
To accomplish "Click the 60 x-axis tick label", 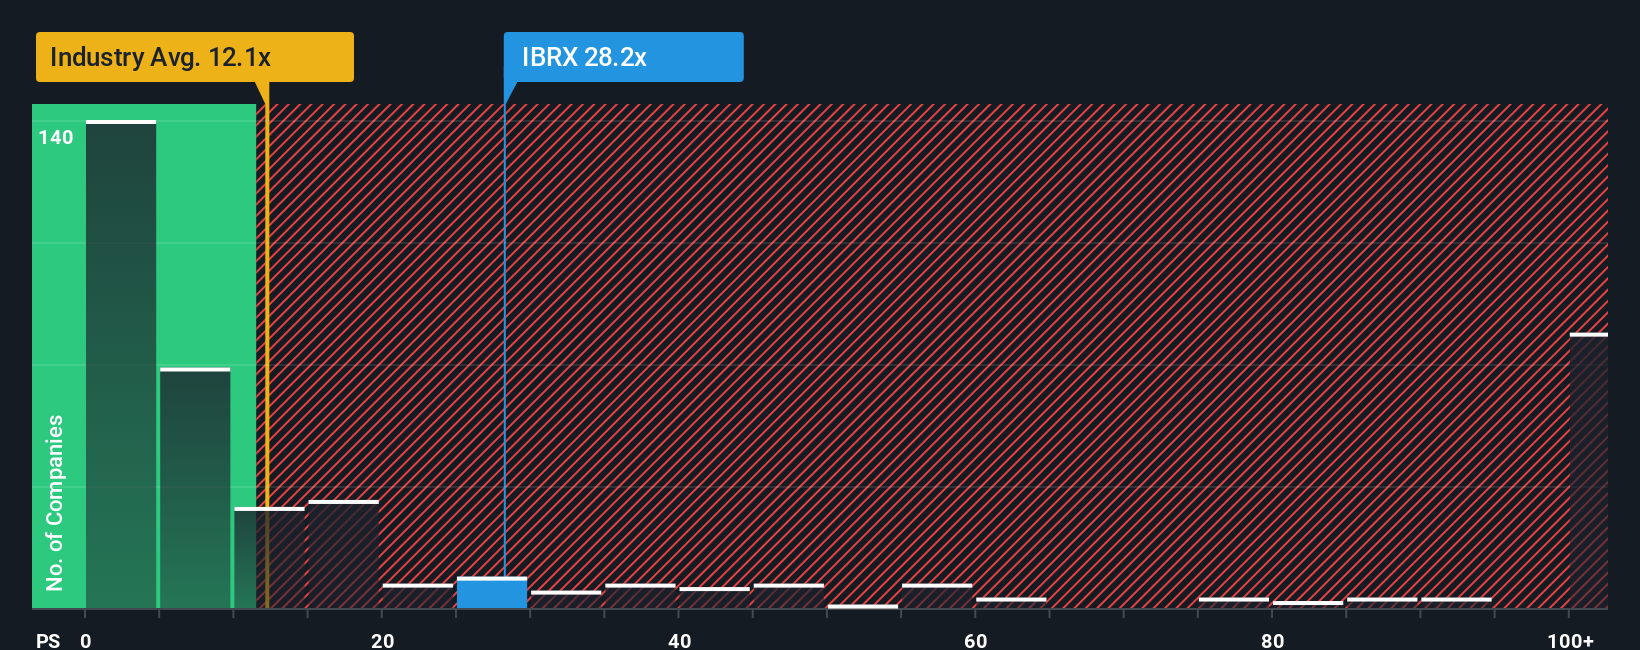I will [x=976, y=640].
